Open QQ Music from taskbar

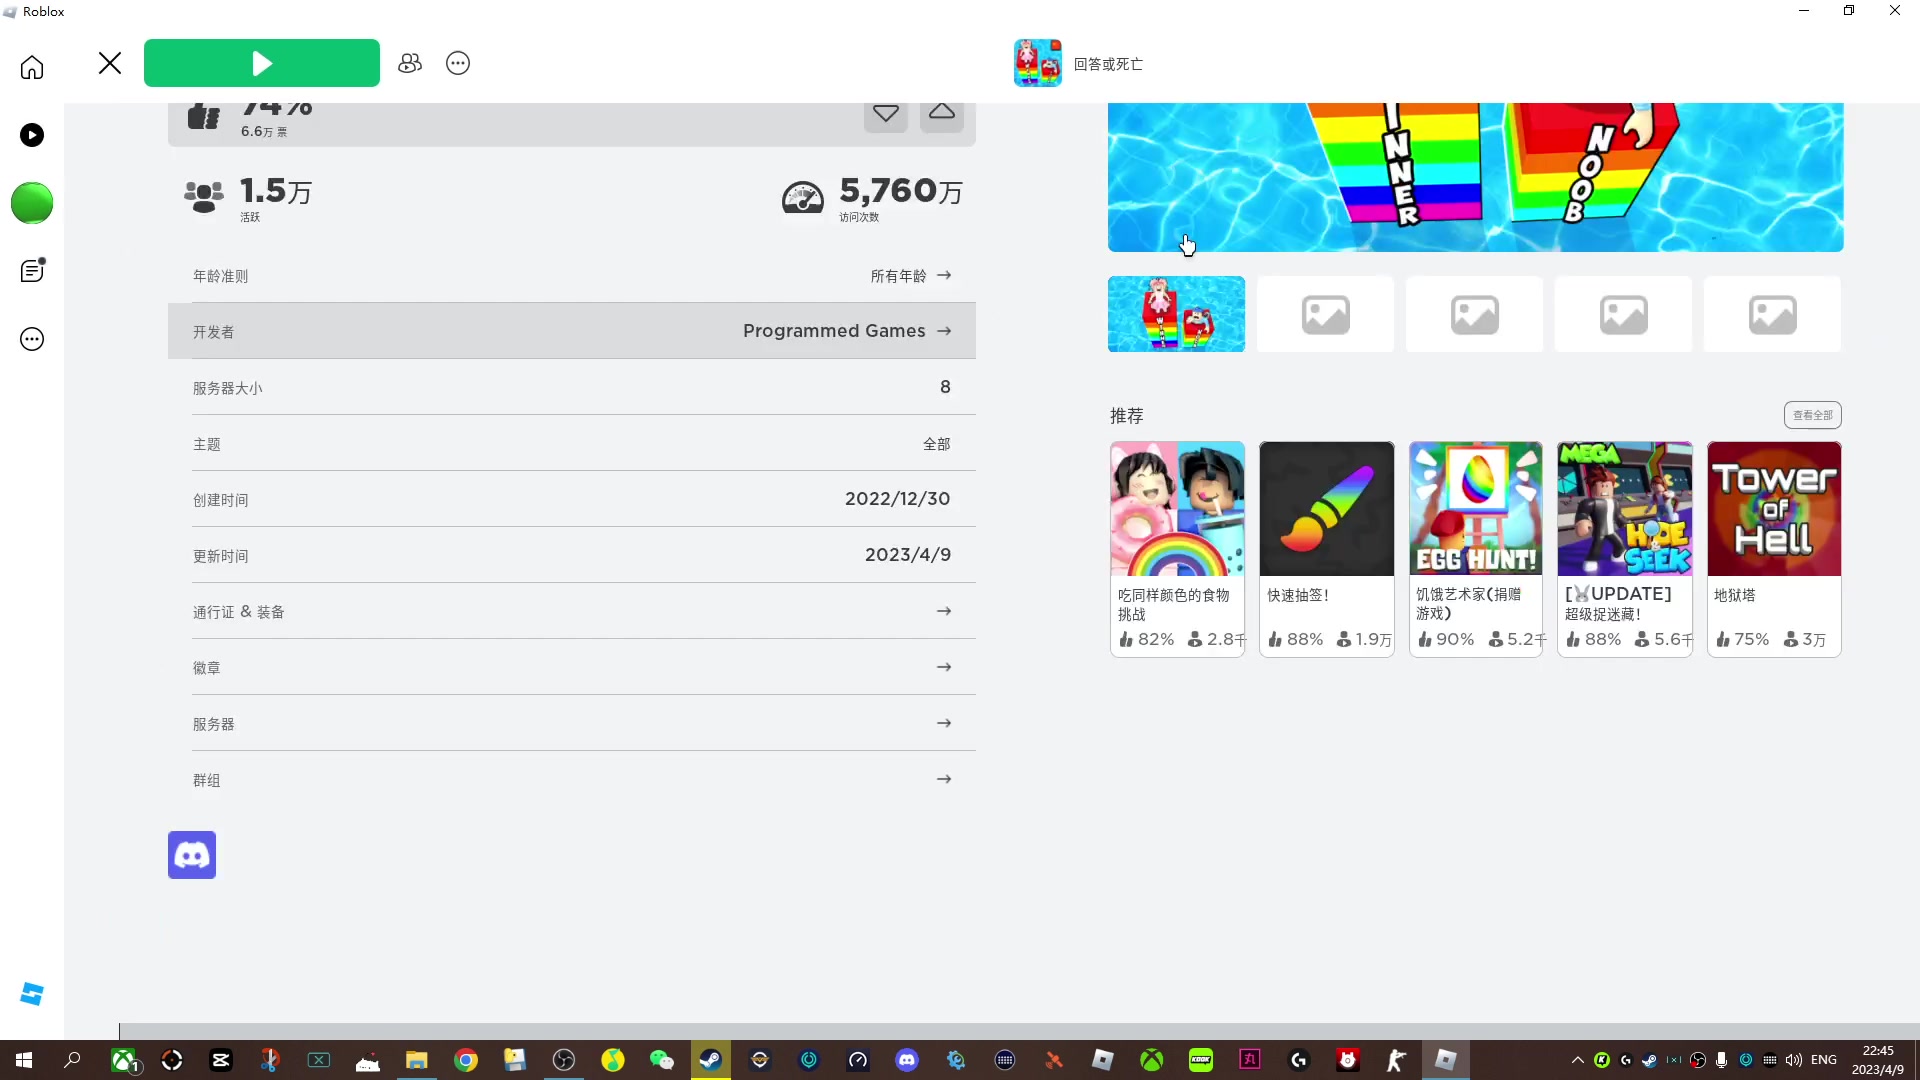point(613,1060)
